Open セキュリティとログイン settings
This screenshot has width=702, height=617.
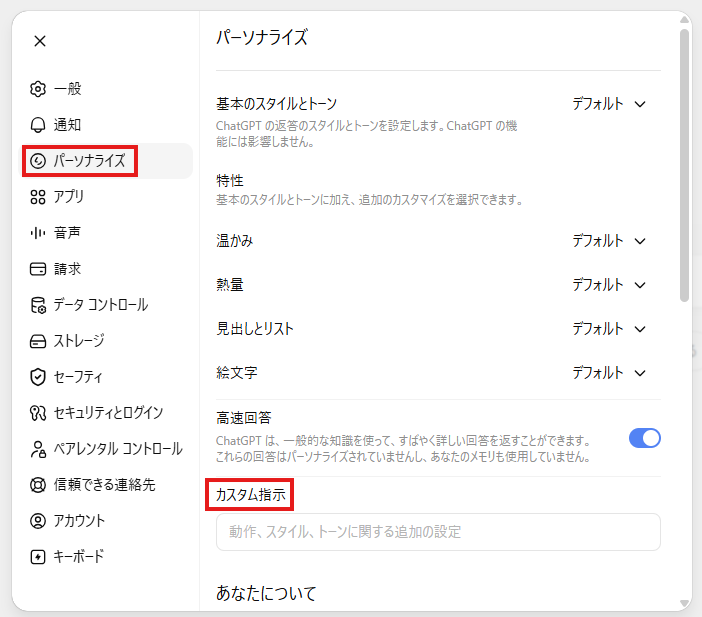pyautogui.click(x=107, y=413)
